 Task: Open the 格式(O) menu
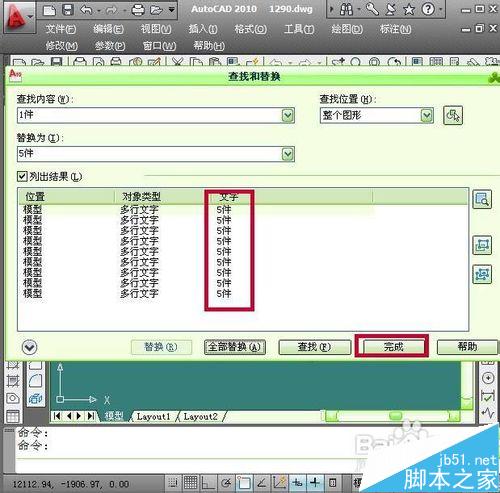click(x=250, y=29)
